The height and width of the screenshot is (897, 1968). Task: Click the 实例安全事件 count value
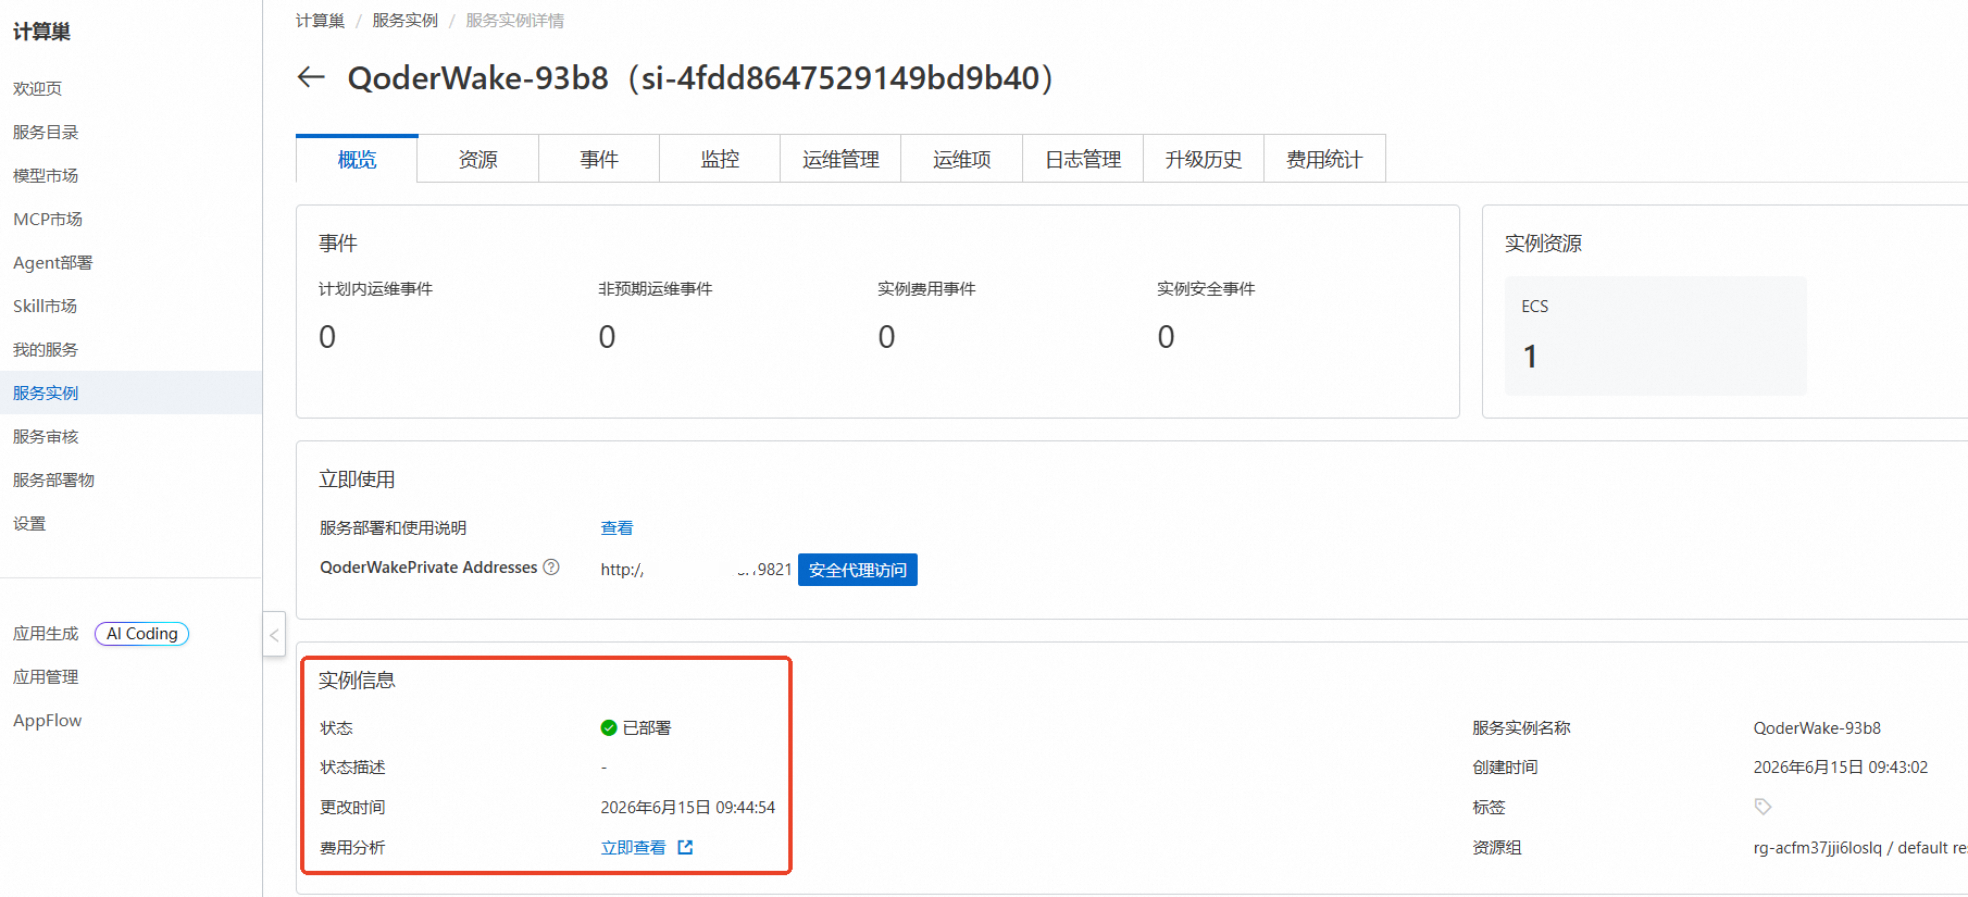(1166, 337)
